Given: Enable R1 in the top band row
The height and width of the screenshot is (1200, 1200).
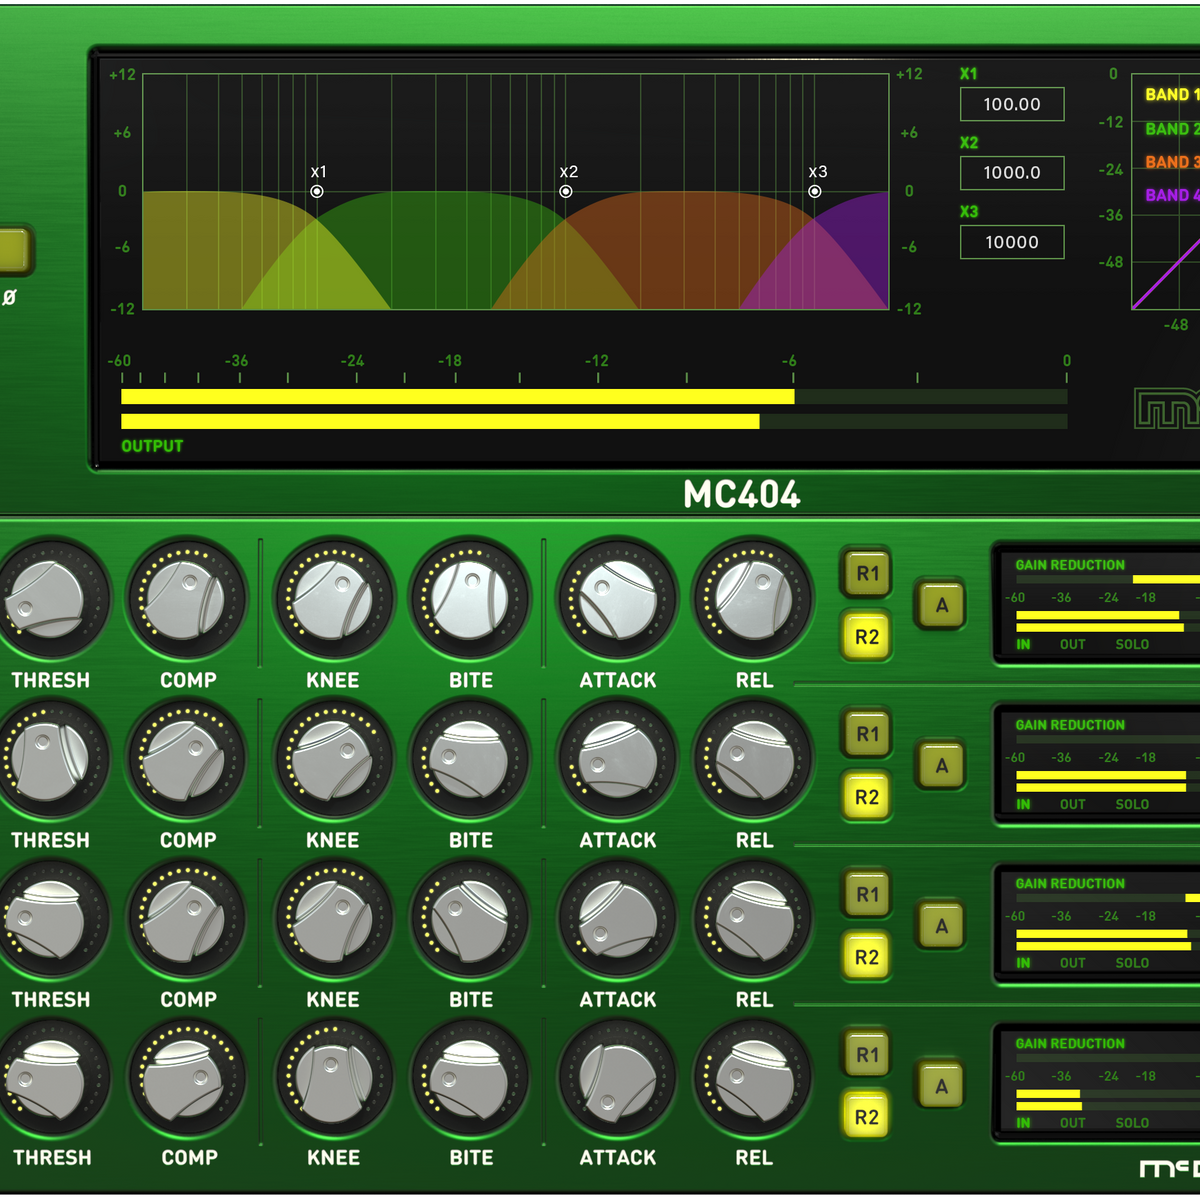Looking at the screenshot, I should tap(867, 574).
